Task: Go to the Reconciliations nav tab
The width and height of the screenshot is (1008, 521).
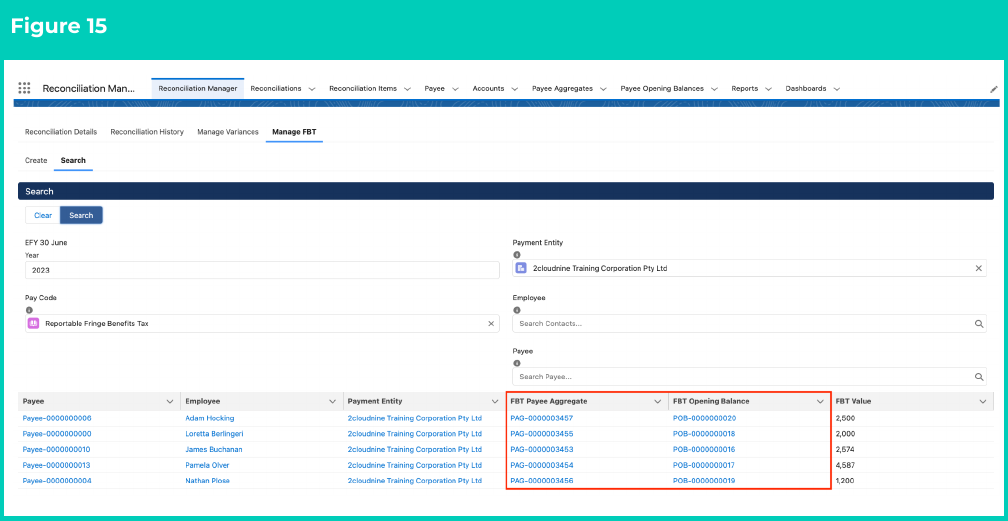Action: 276,88
